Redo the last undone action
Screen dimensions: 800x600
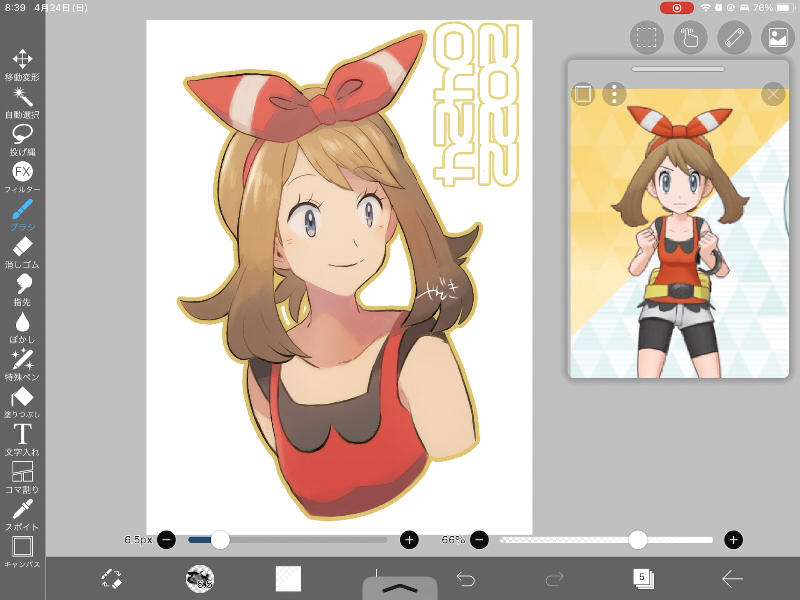pyautogui.click(x=554, y=579)
